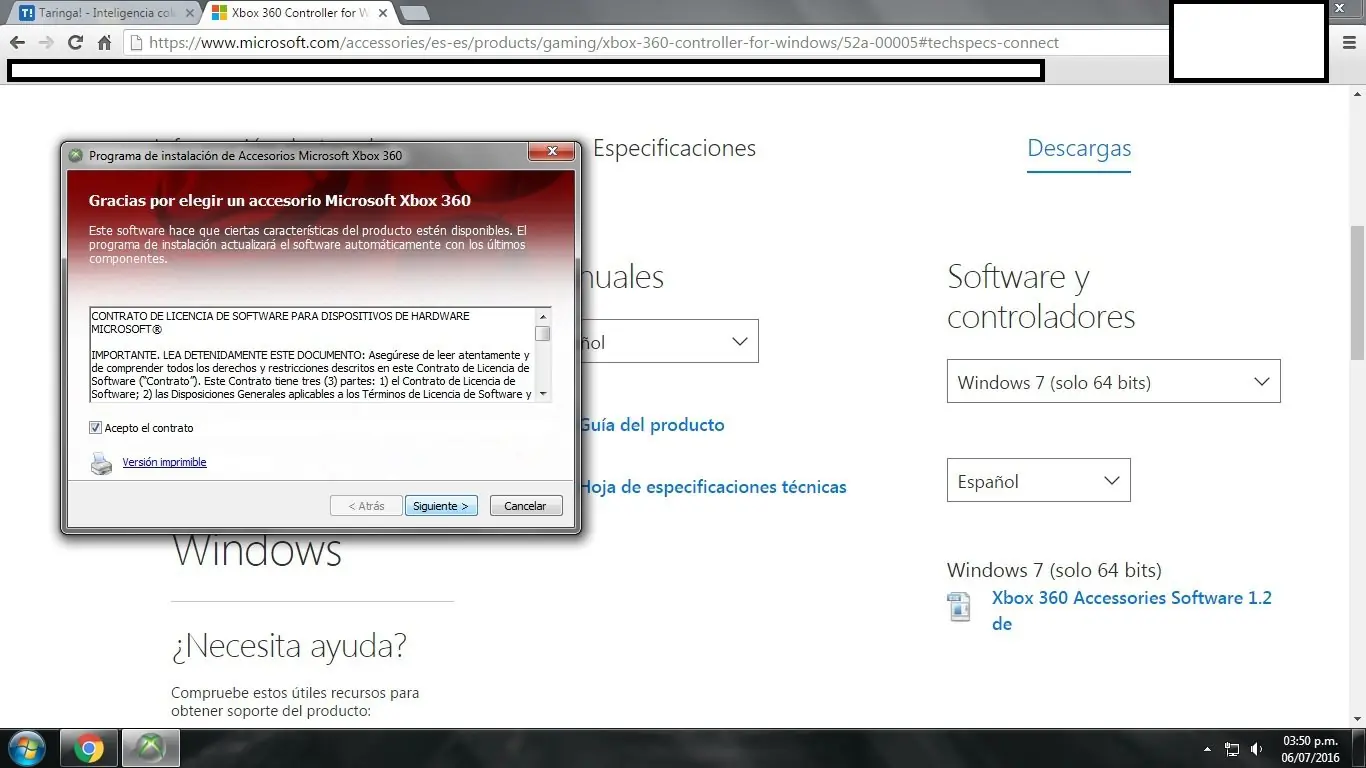Click the file icon beside Xbox 360 Accessories Software
The width and height of the screenshot is (1366, 768).
(x=959, y=607)
